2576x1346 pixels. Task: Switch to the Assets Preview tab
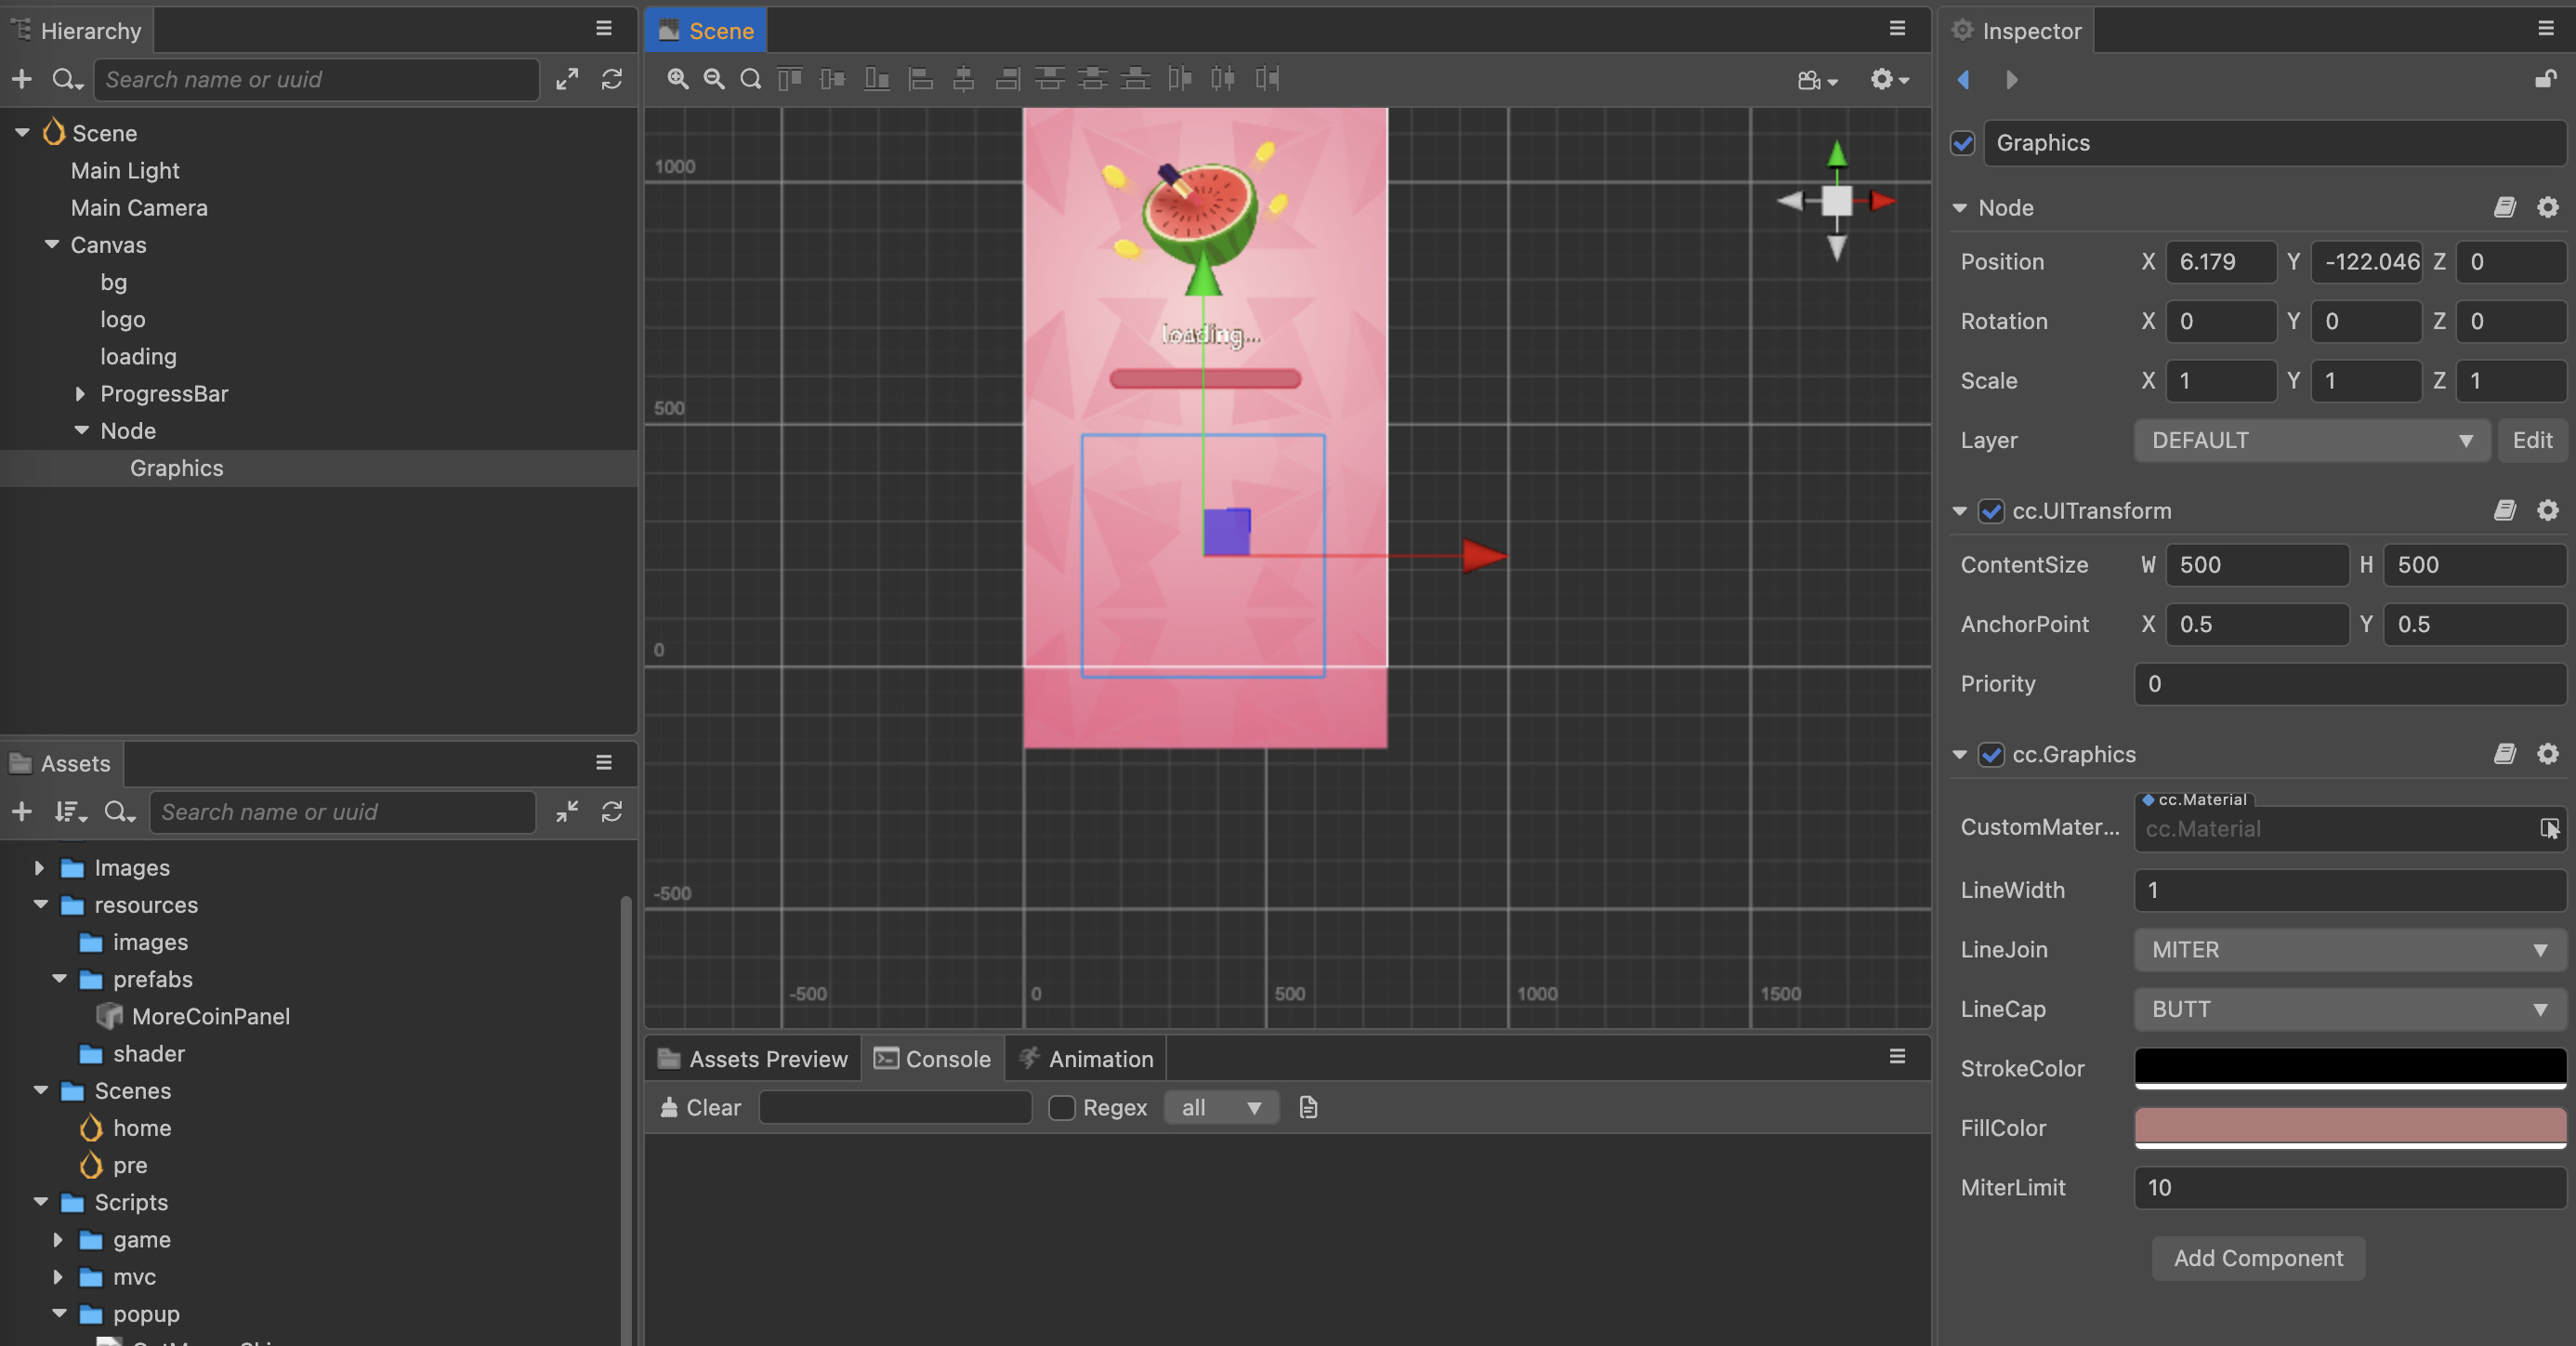(x=753, y=1059)
